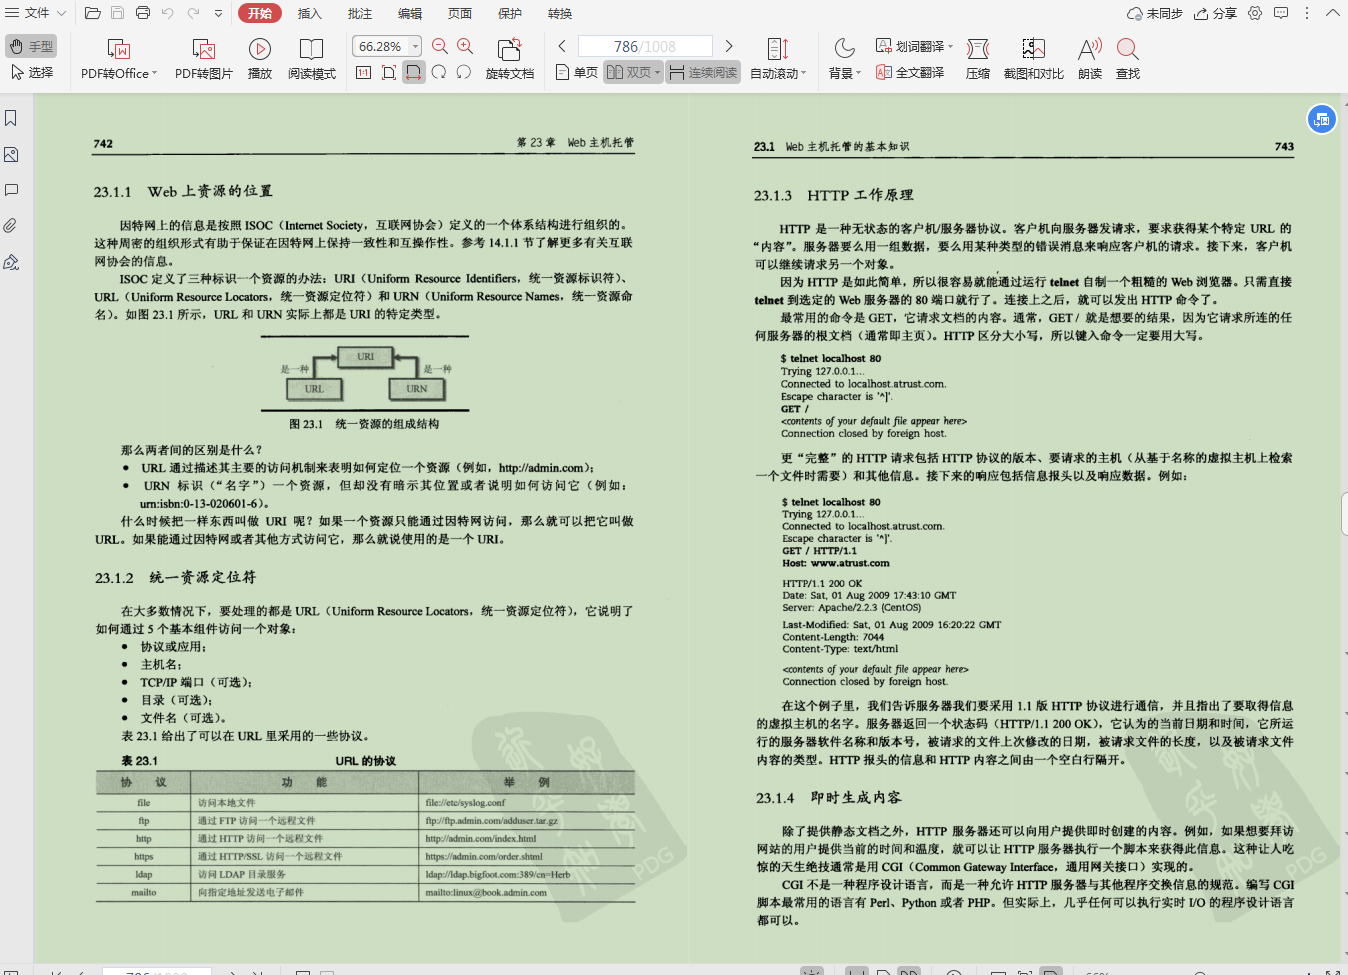Start 朗读 read-aloud
1348x975 pixels.
[1090, 59]
